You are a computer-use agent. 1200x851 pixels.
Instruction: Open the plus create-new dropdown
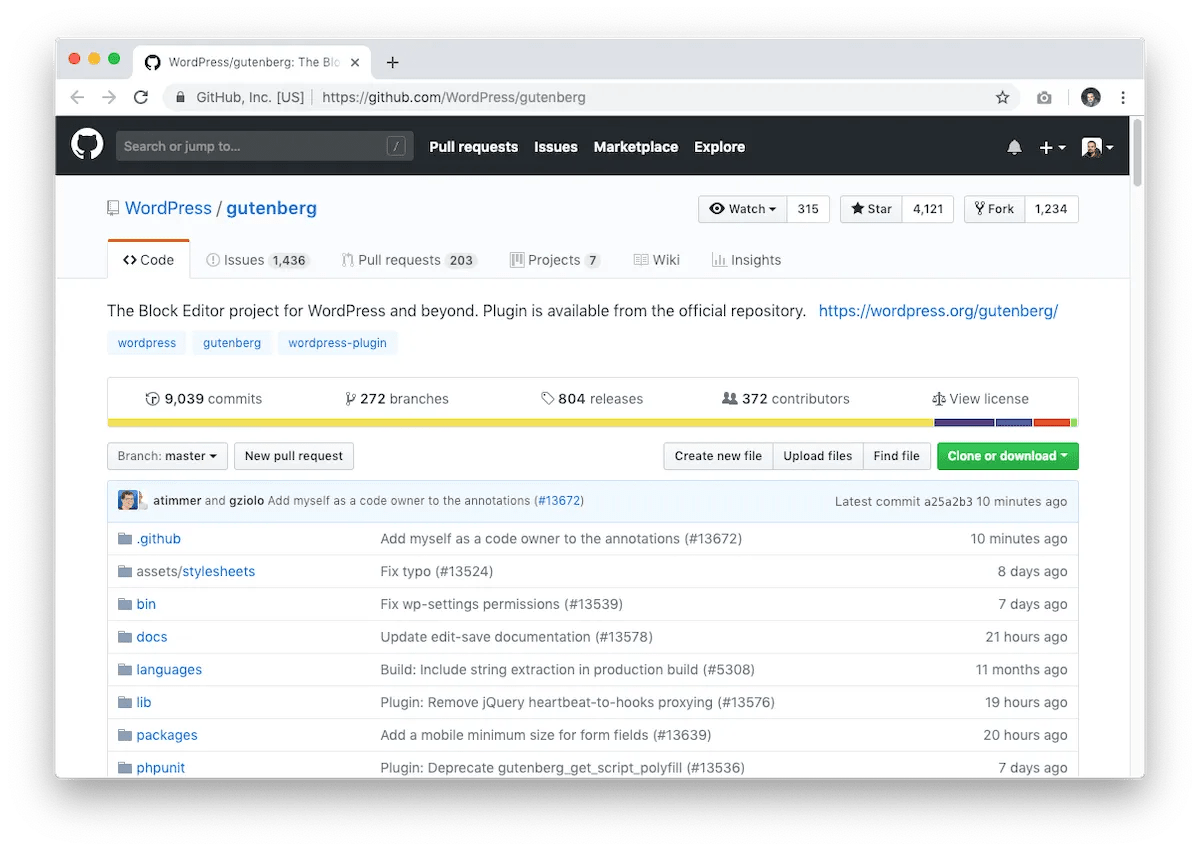coord(1052,147)
